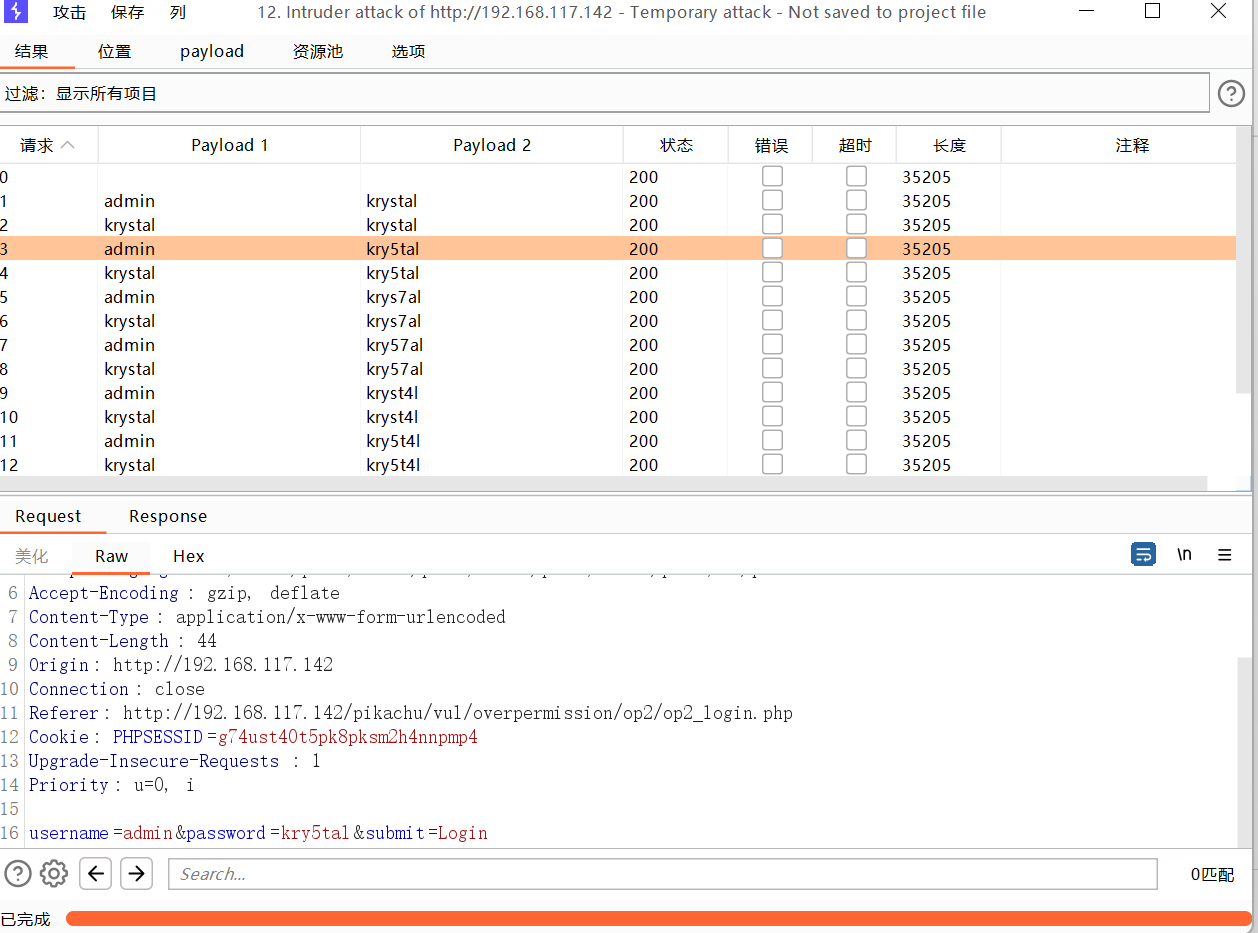Tick the 超时 checkbox in highlighted row 3
This screenshot has width=1258, height=933.
click(856, 248)
